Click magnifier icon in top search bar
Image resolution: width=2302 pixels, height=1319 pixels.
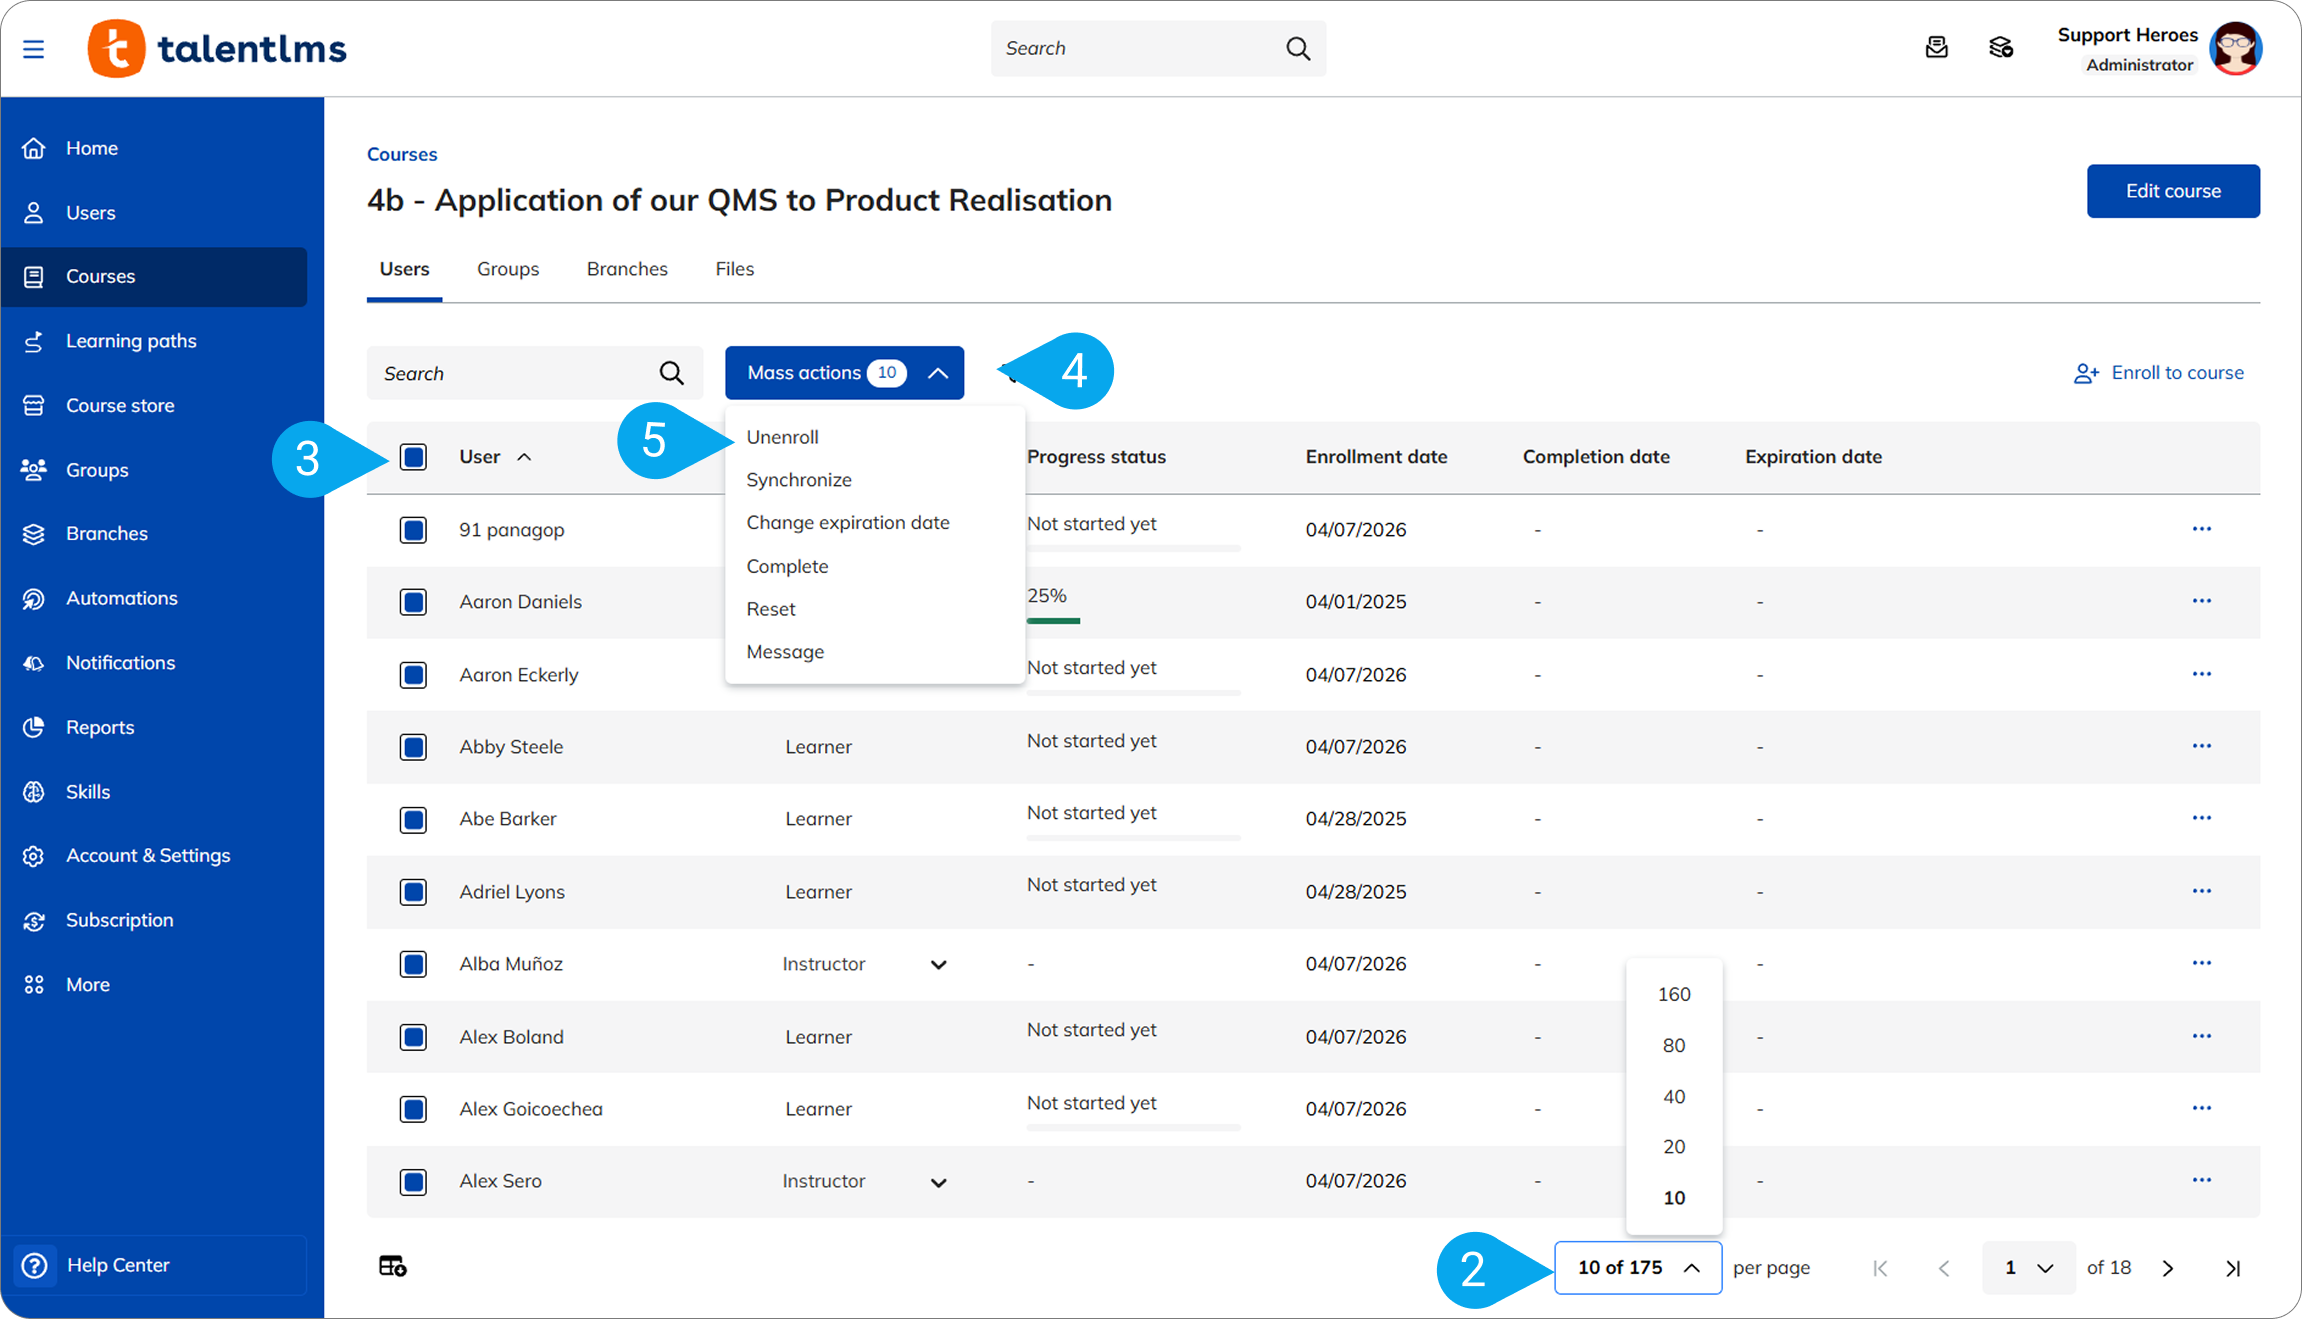(x=1298, y=48)
